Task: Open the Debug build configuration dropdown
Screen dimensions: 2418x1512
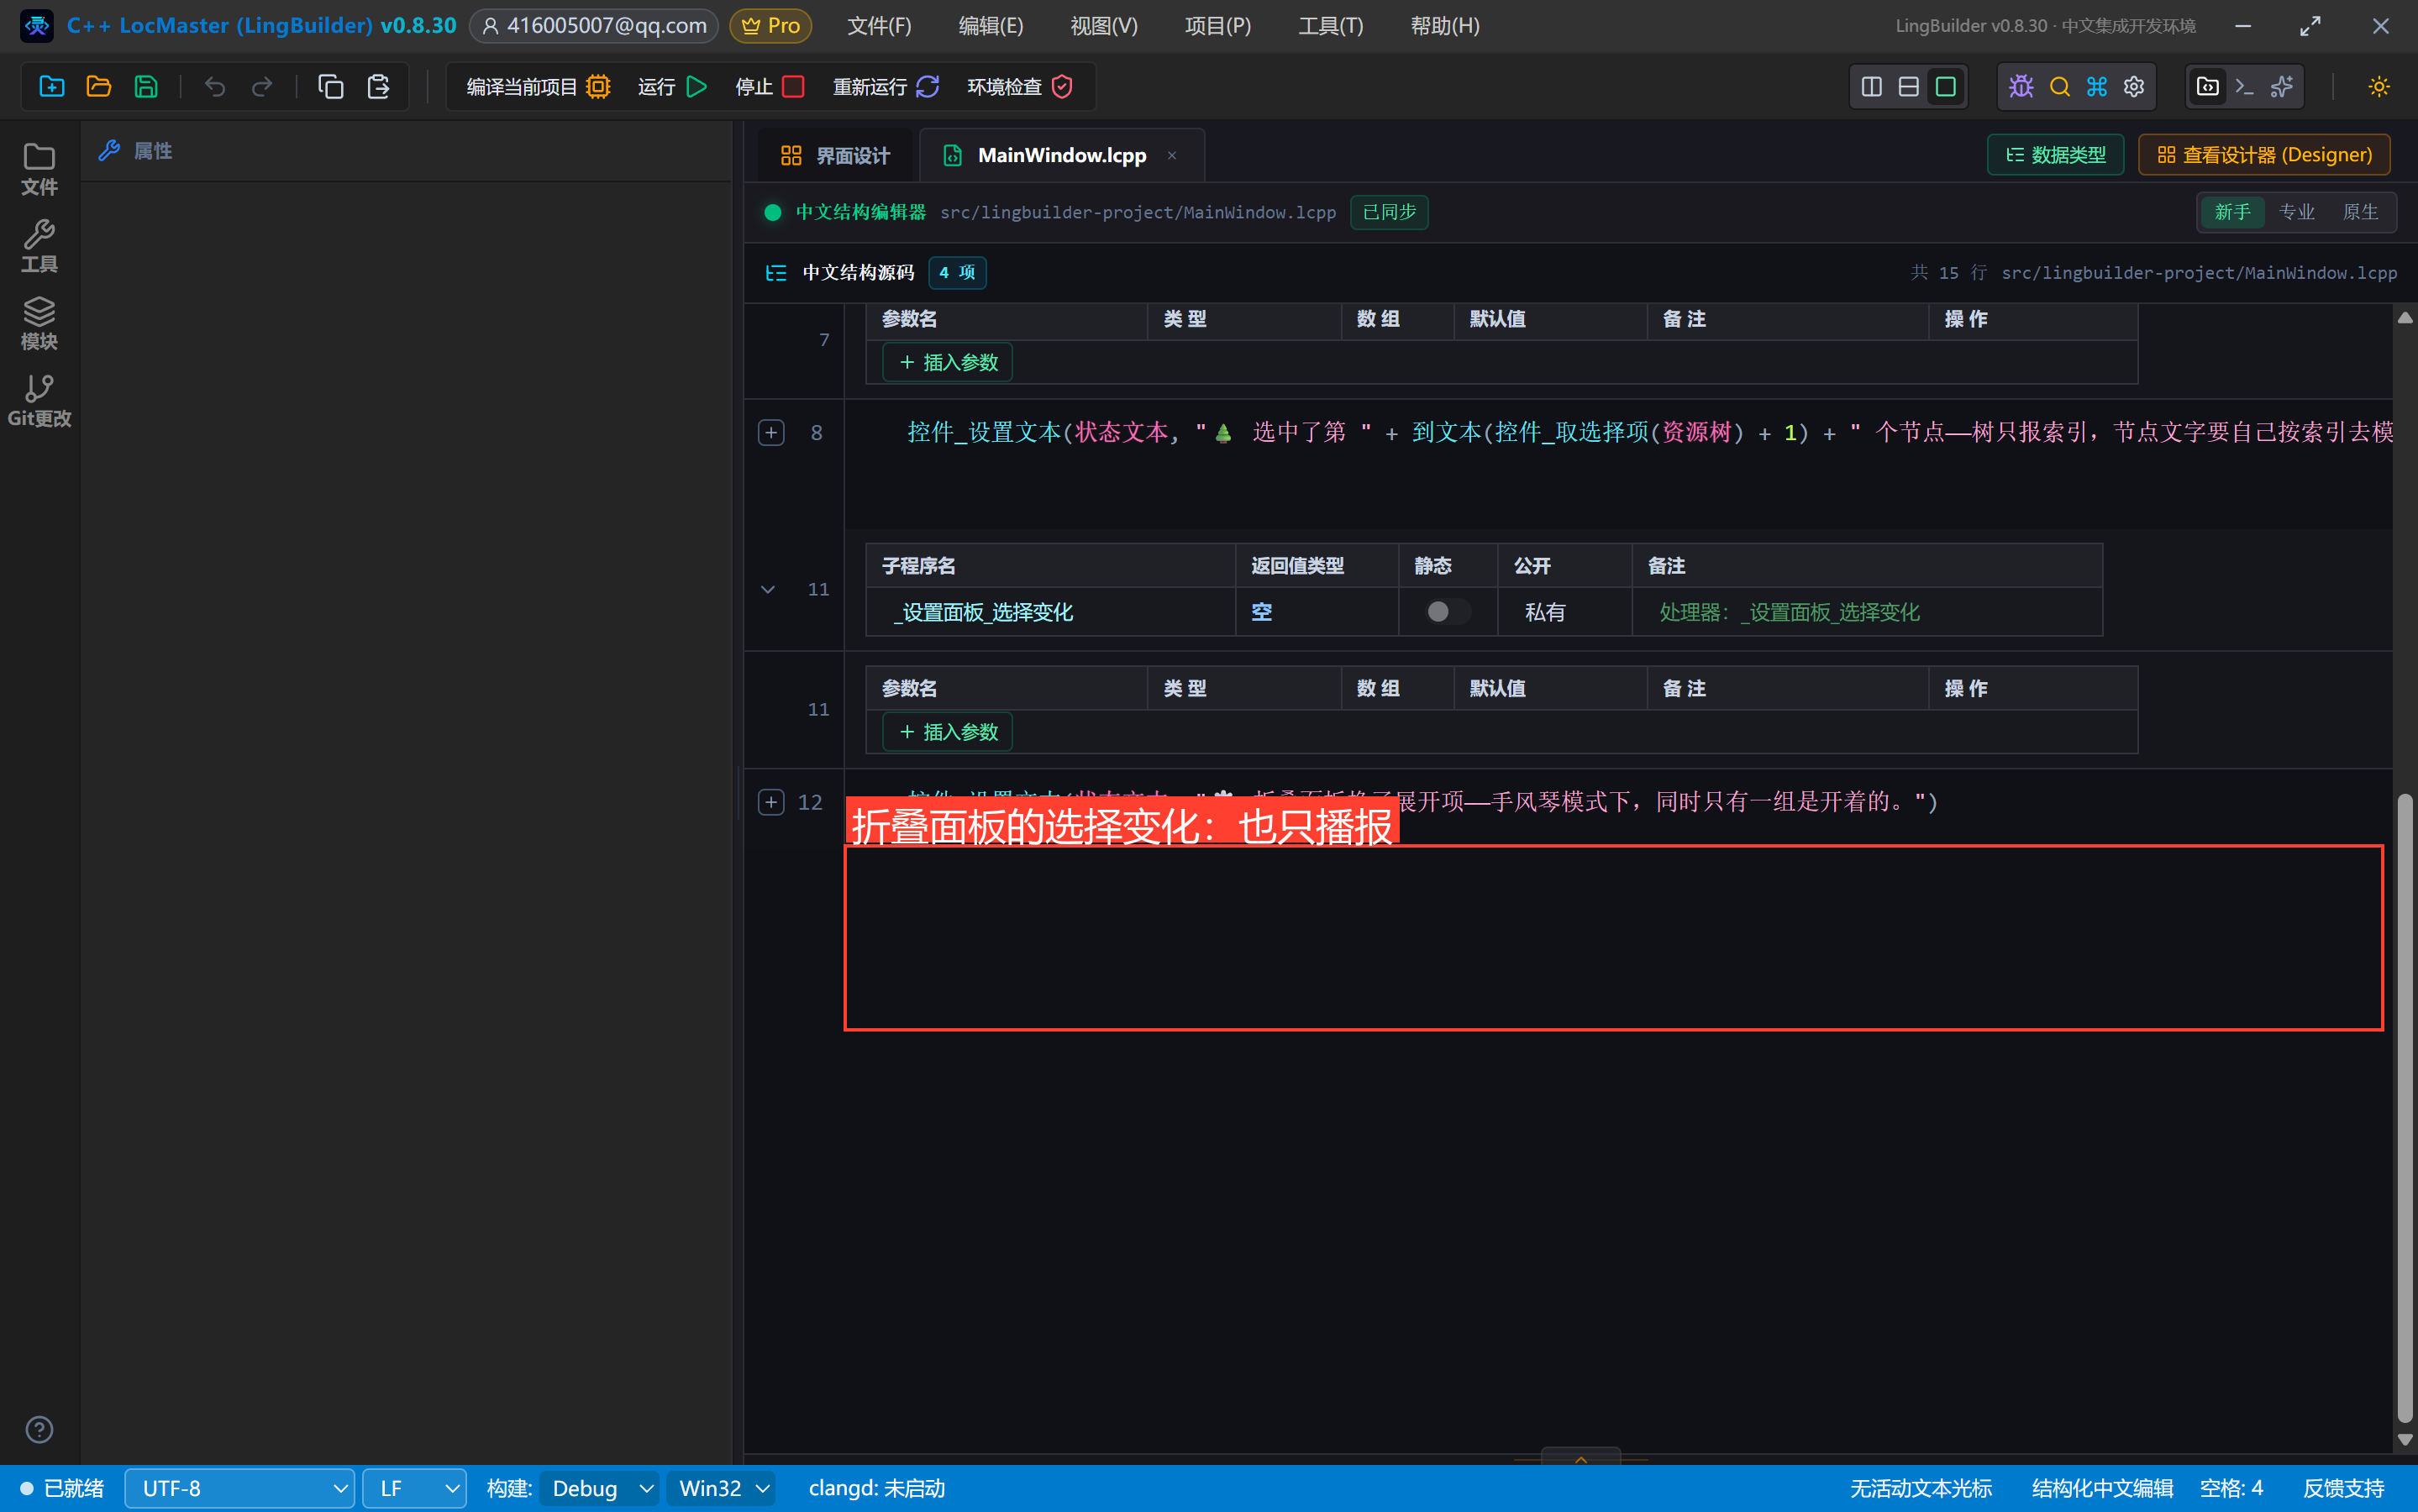Action: (601, 1488)
